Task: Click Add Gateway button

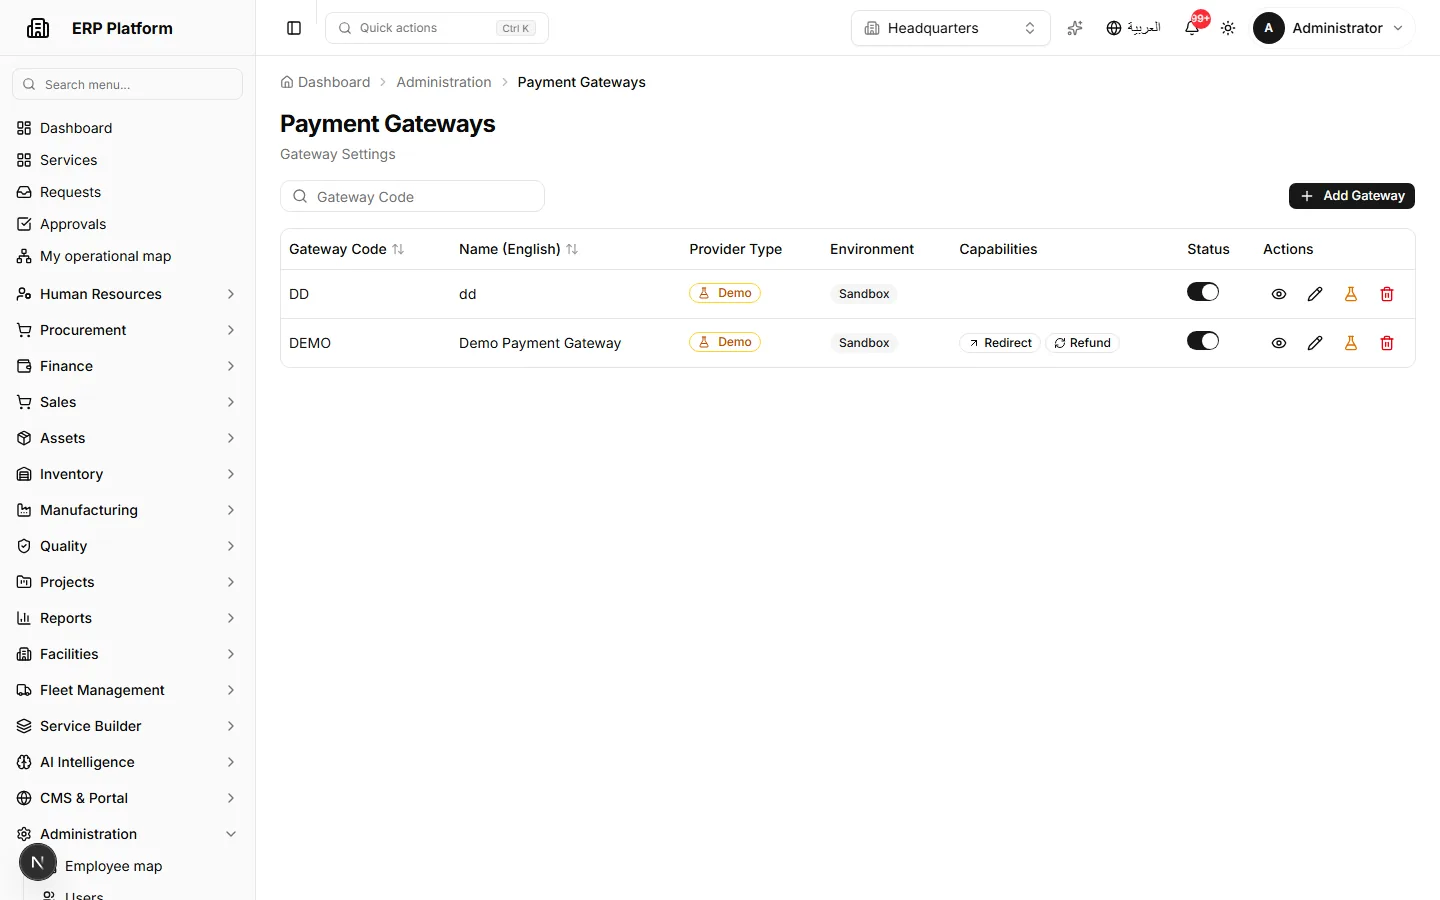Action: [1352, 196]
